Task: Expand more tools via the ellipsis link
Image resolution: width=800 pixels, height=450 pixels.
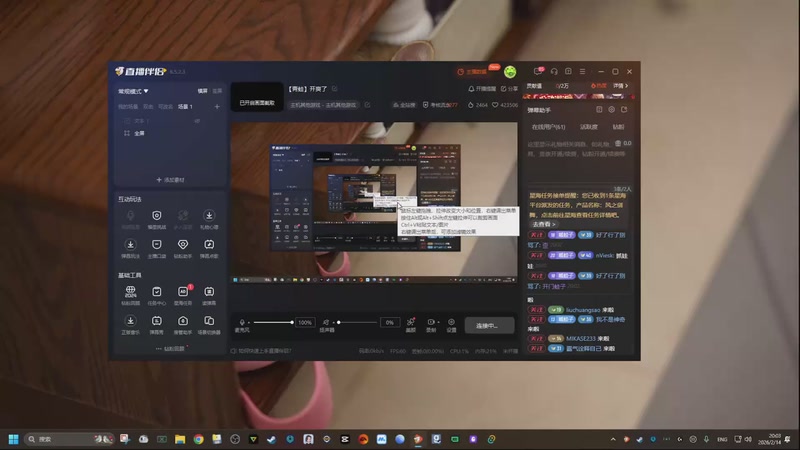Action: coord(170,349)
